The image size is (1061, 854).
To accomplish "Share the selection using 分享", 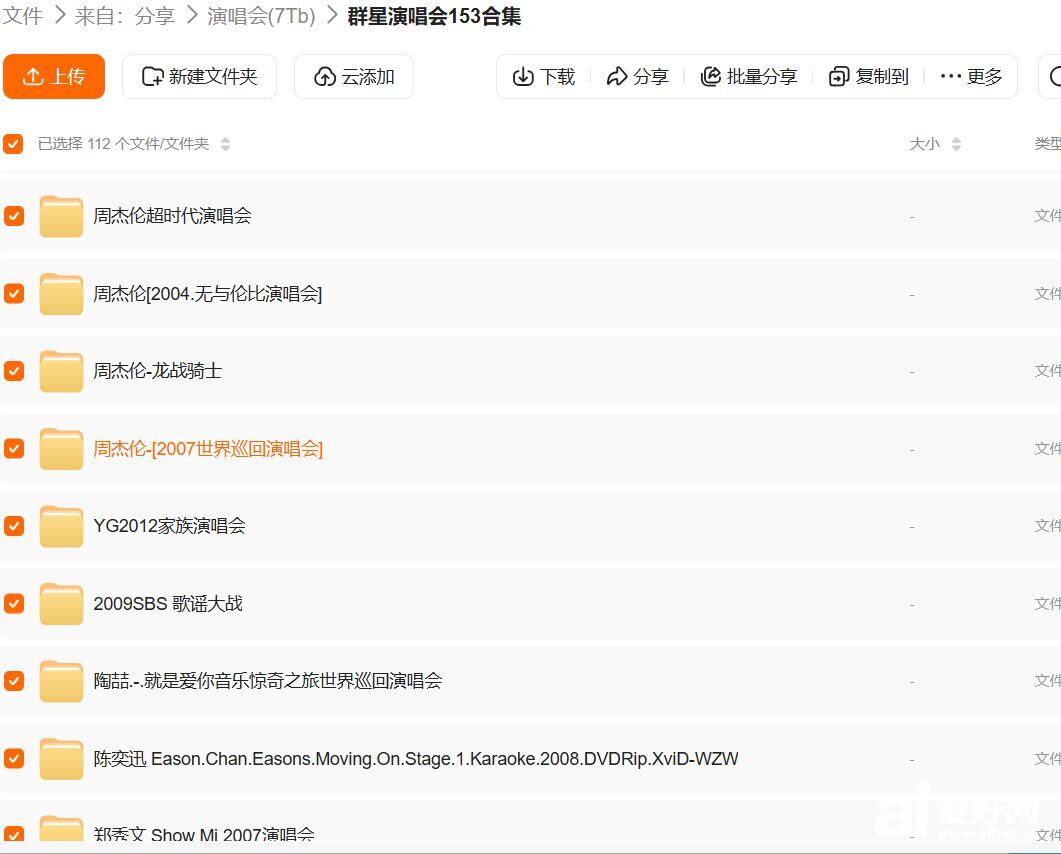I will tap(637, 76).
